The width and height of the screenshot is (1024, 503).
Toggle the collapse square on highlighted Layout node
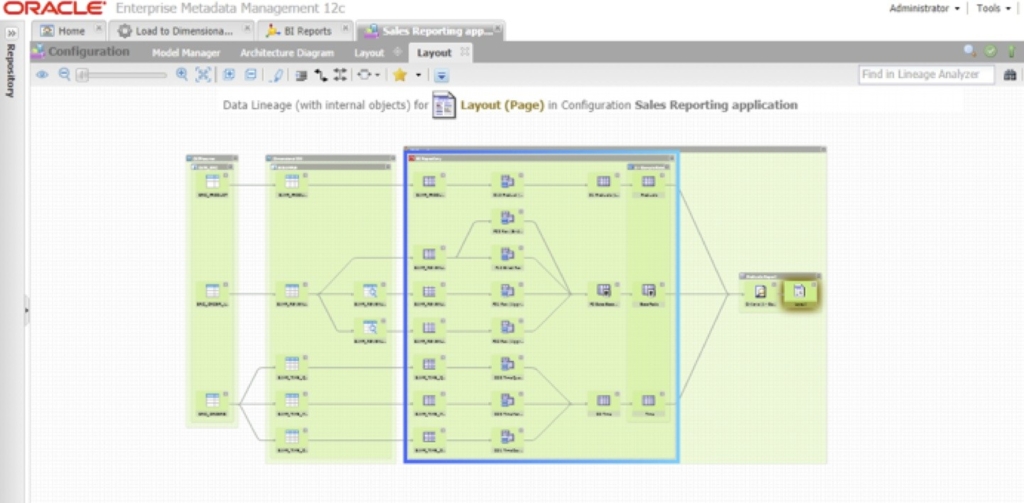(814, 285)
